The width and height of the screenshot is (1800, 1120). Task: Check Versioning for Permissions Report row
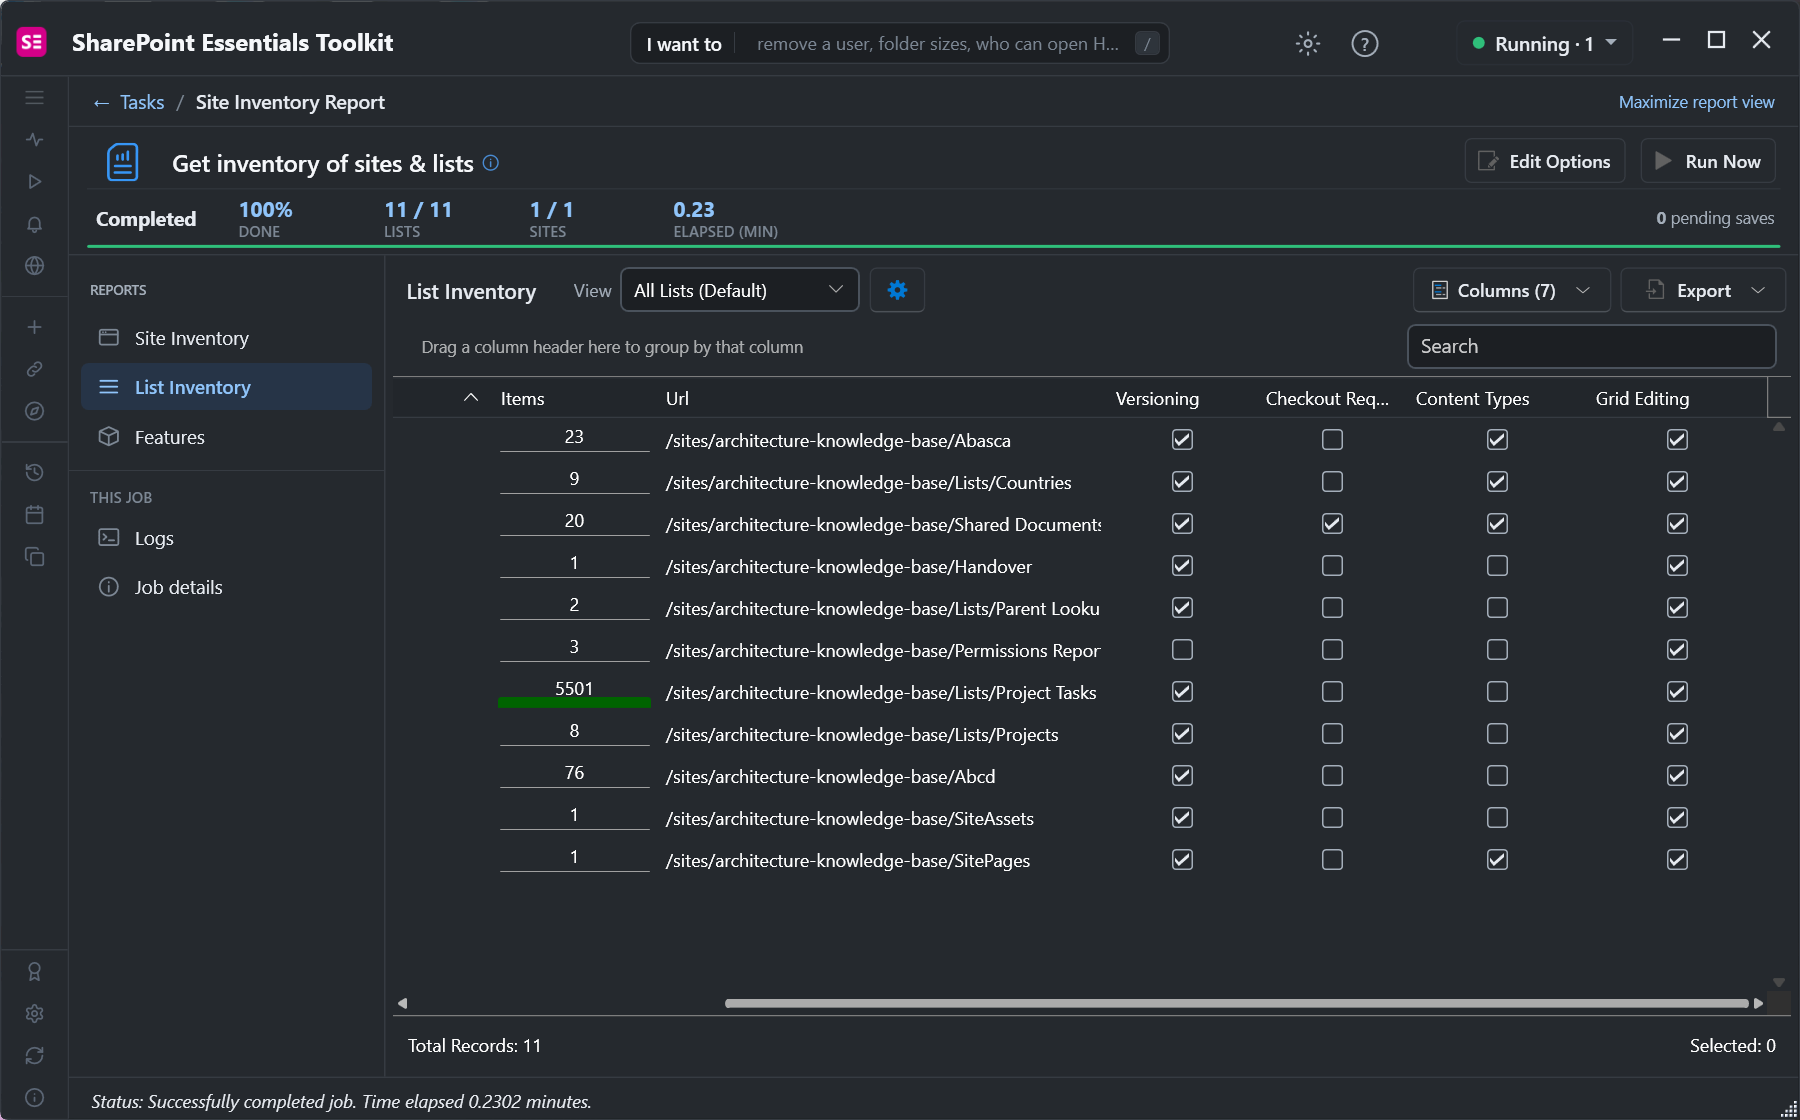(x=1182, y=650)
